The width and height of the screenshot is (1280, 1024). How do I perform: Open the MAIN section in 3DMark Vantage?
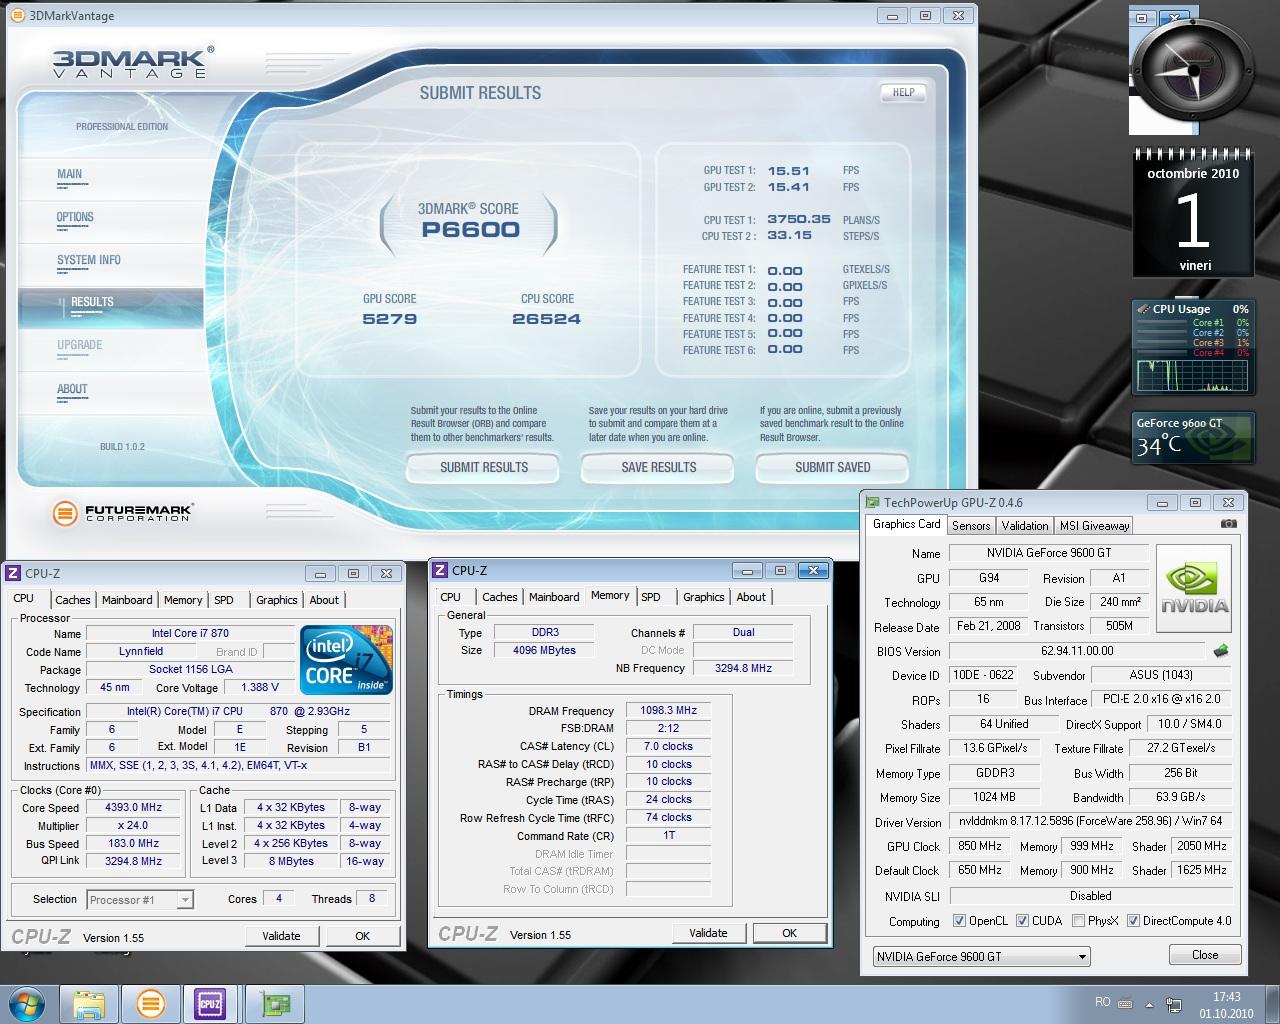tap(70, 174)
